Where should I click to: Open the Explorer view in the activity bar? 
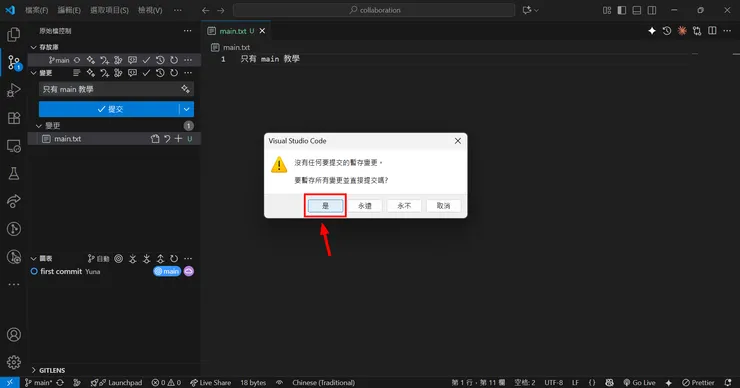tap(14, 34)
